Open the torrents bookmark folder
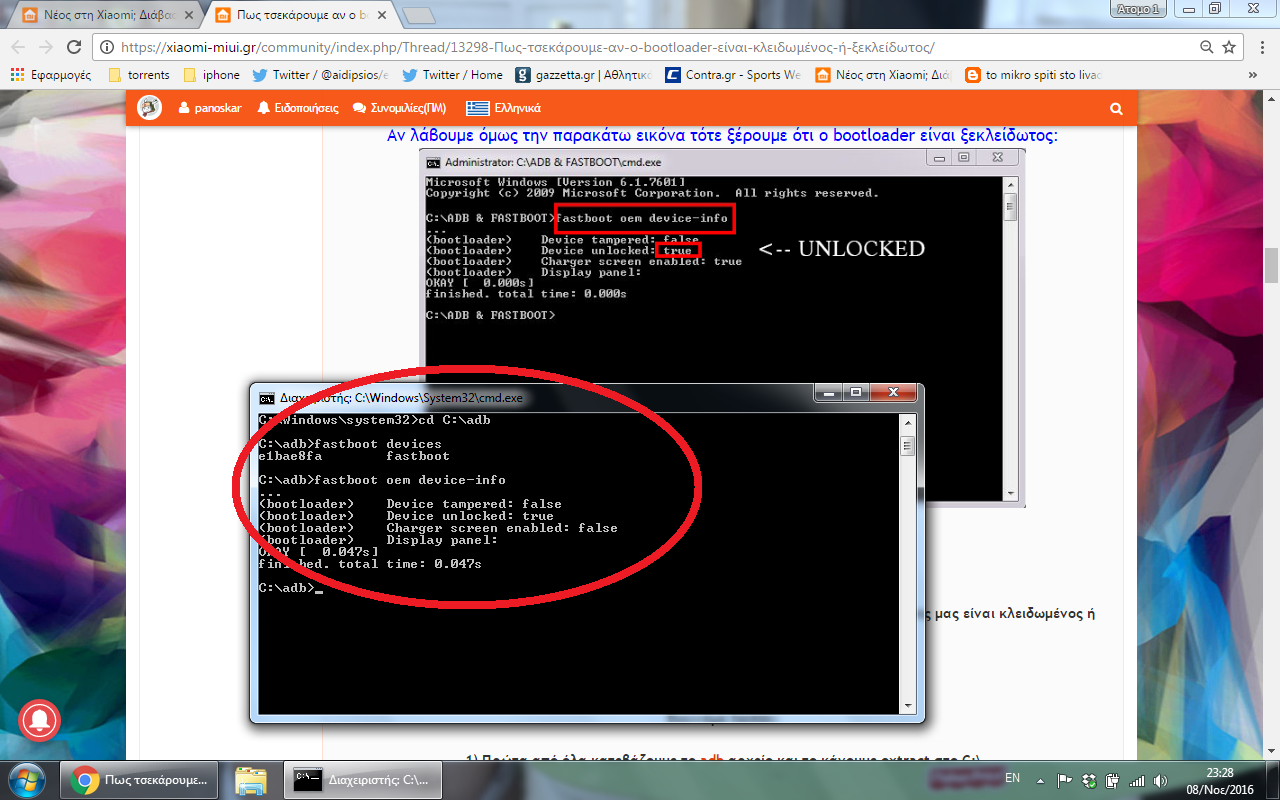Screen dimensions: 1280x800 coord(139,75)
